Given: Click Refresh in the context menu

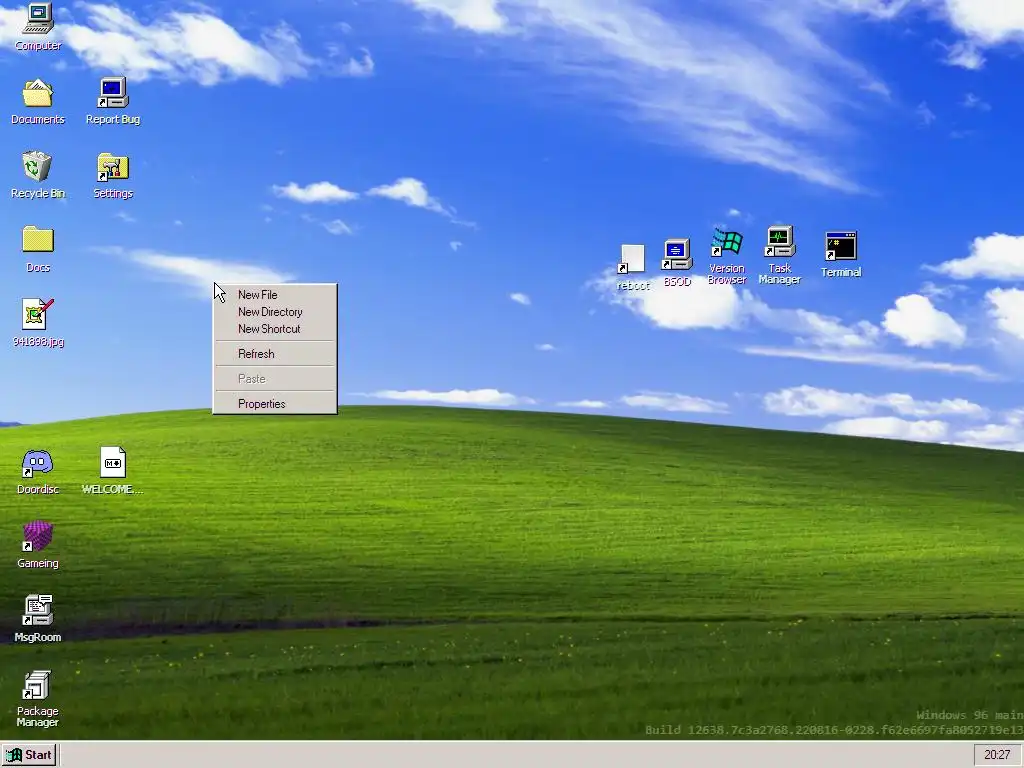Looking at the screenshot, I should (x=275, y=353).
